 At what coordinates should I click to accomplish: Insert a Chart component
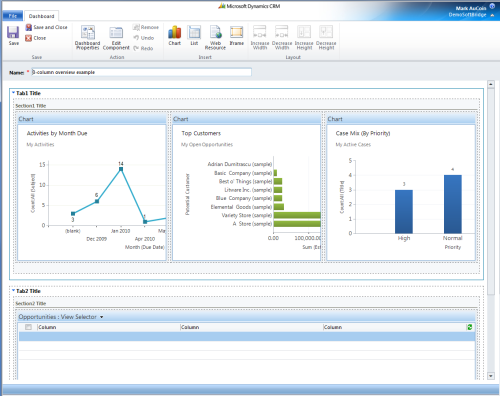tap(175, 35)
